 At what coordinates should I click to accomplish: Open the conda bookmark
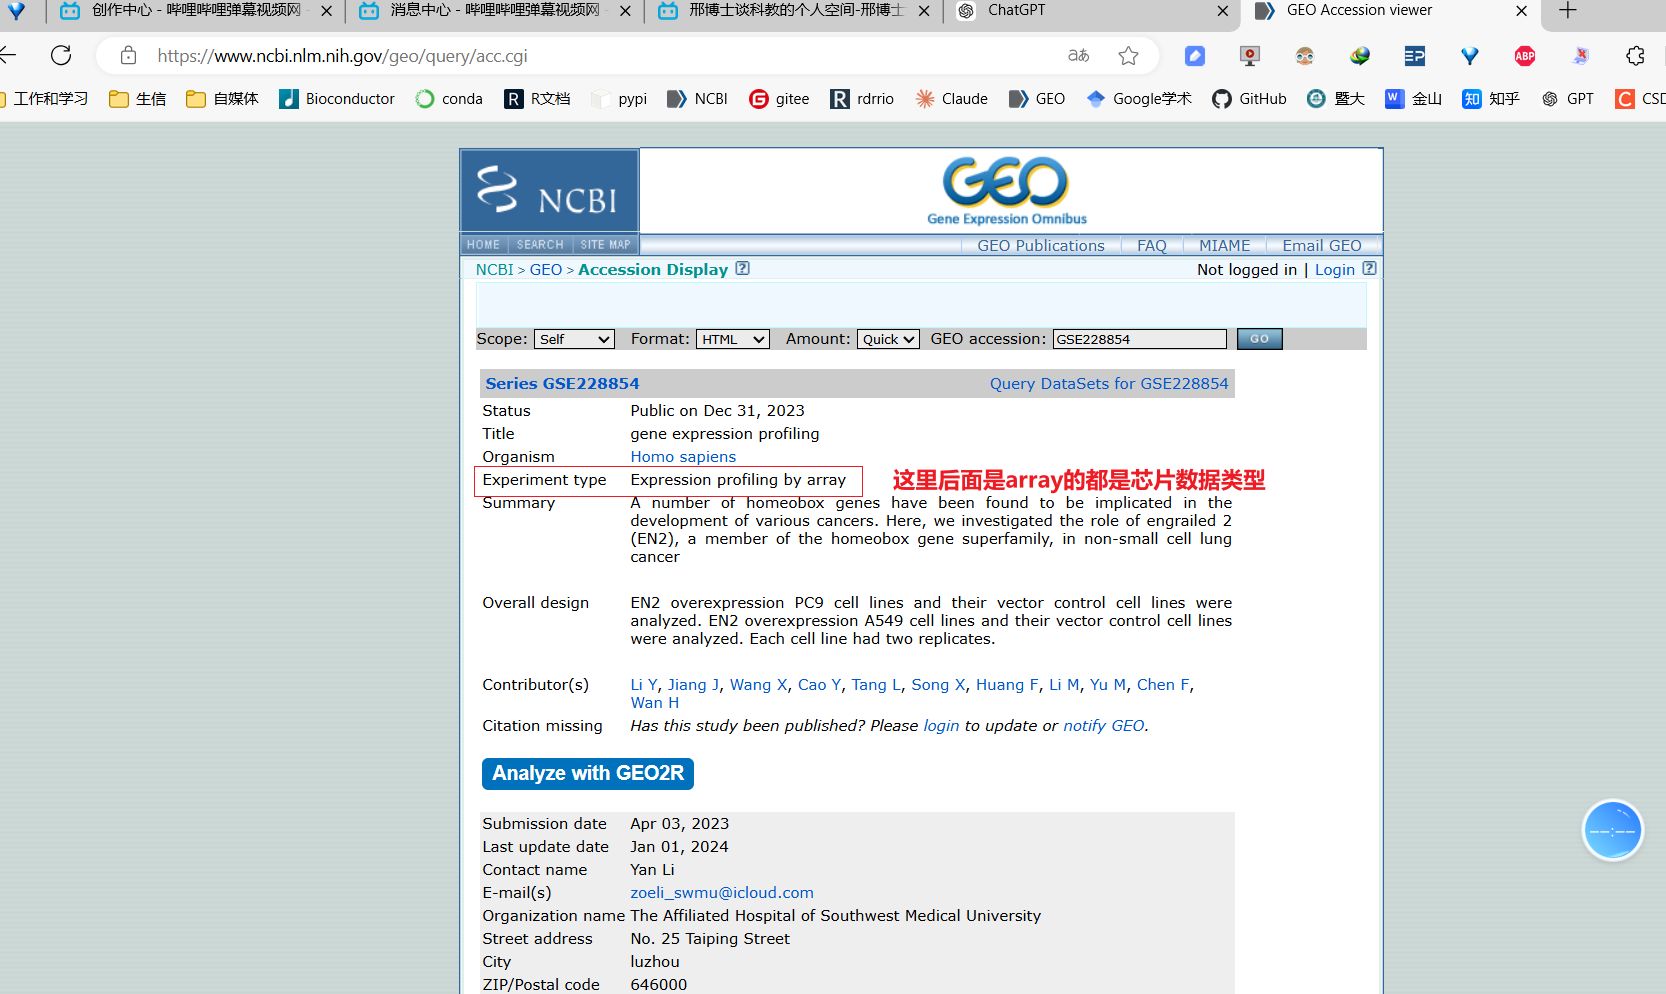pos(449,98)
